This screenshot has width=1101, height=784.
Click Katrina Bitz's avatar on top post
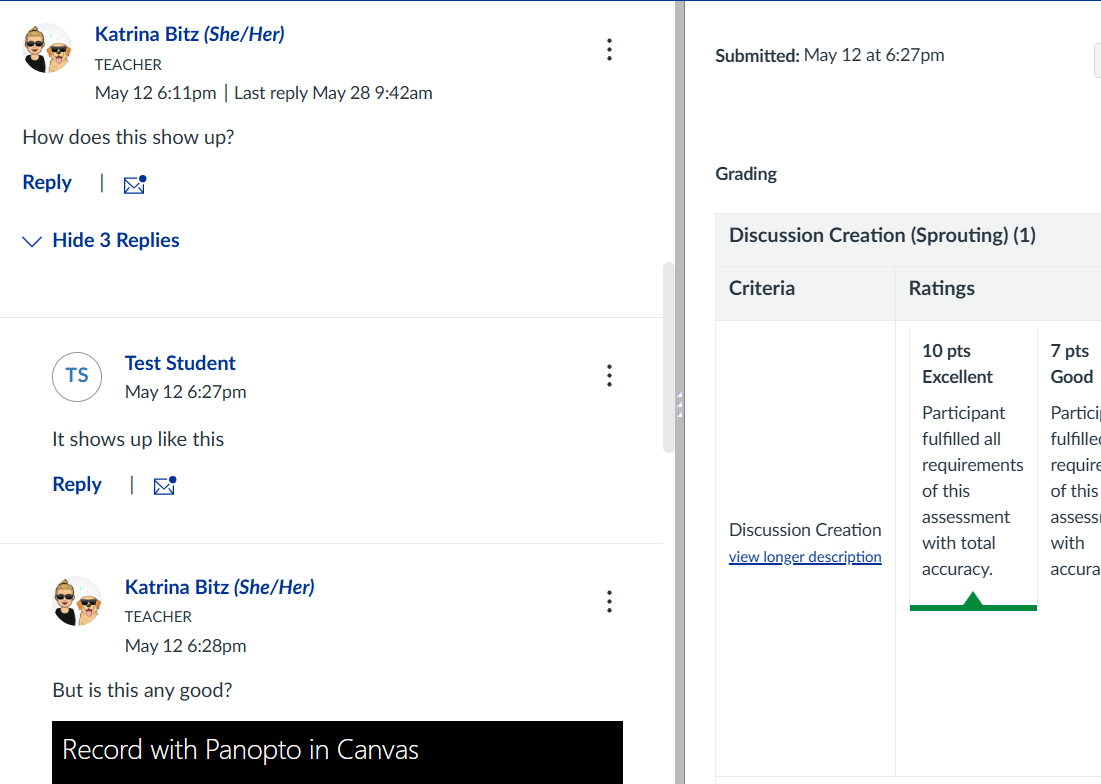pyautogui.click(x=47, y=49)
